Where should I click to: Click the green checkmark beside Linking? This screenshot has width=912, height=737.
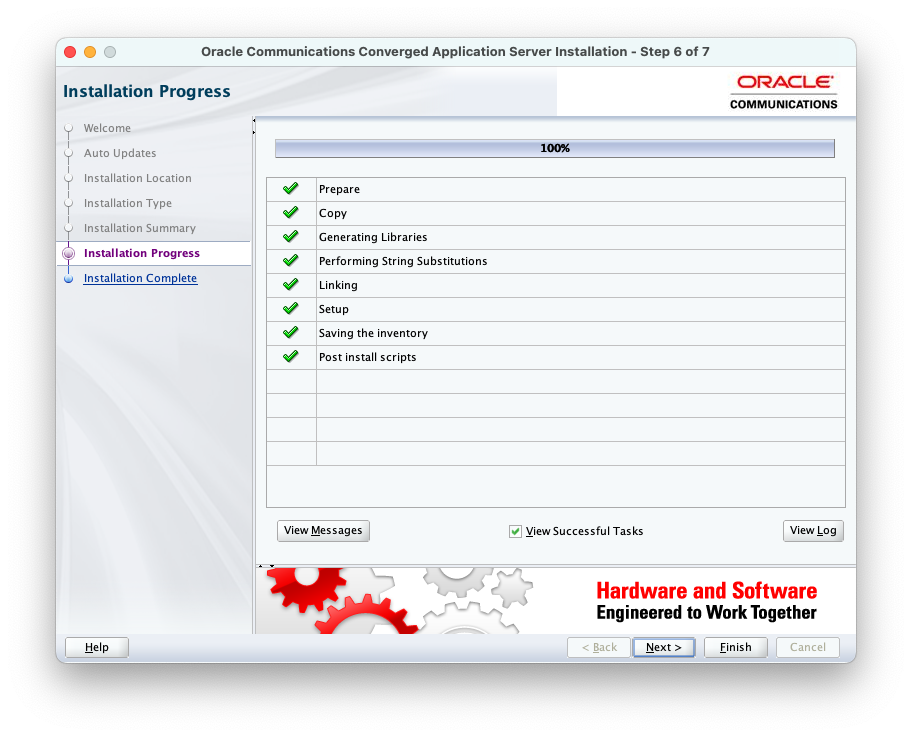pyautogui.click(x=290, y=284)
